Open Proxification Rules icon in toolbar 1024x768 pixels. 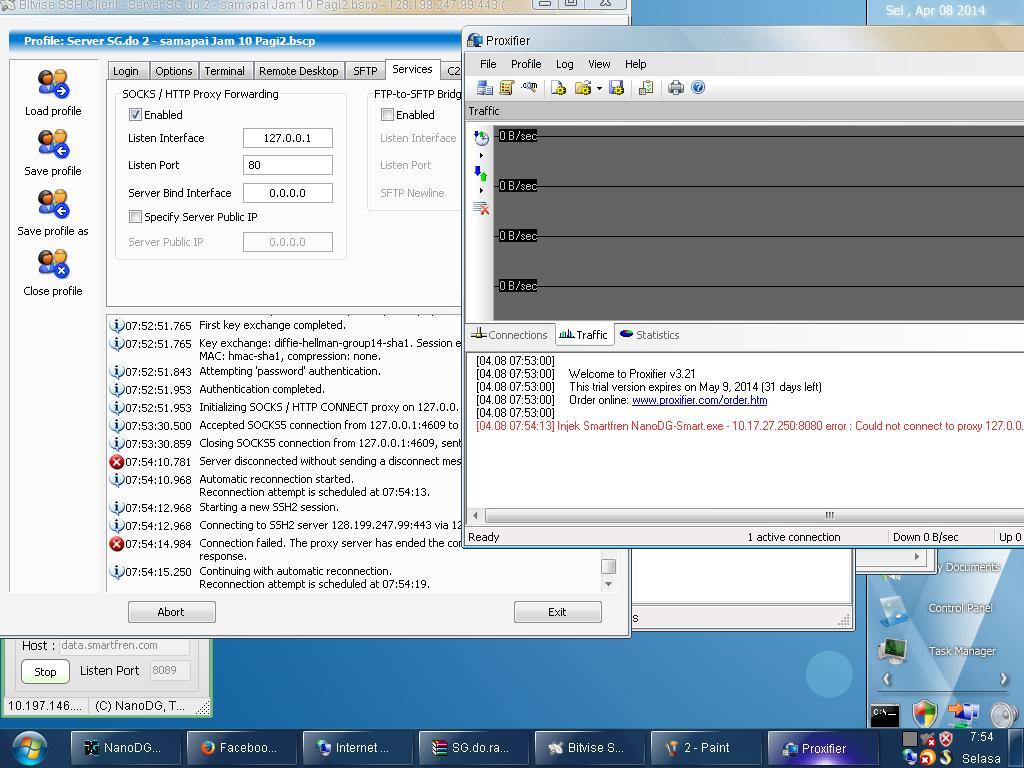coord(507,88)
